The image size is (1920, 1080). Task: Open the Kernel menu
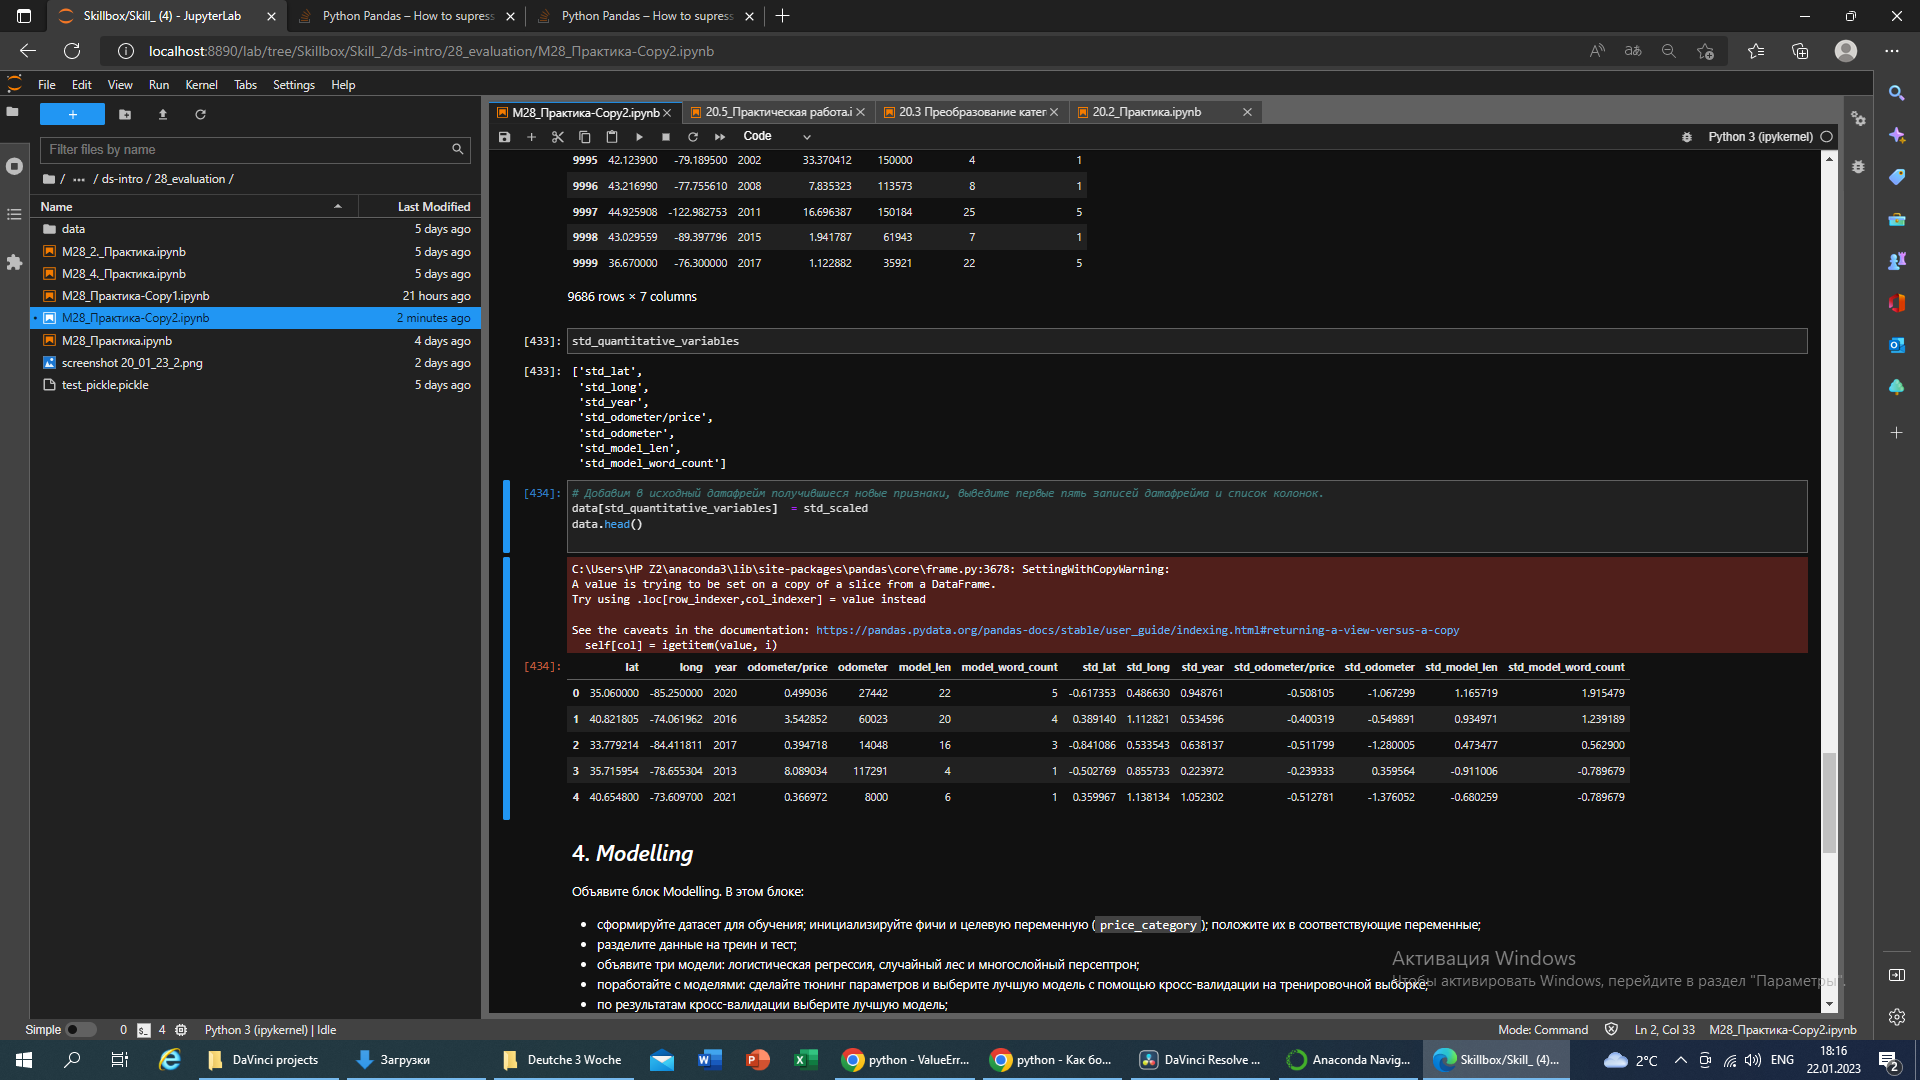pos(201,85)
